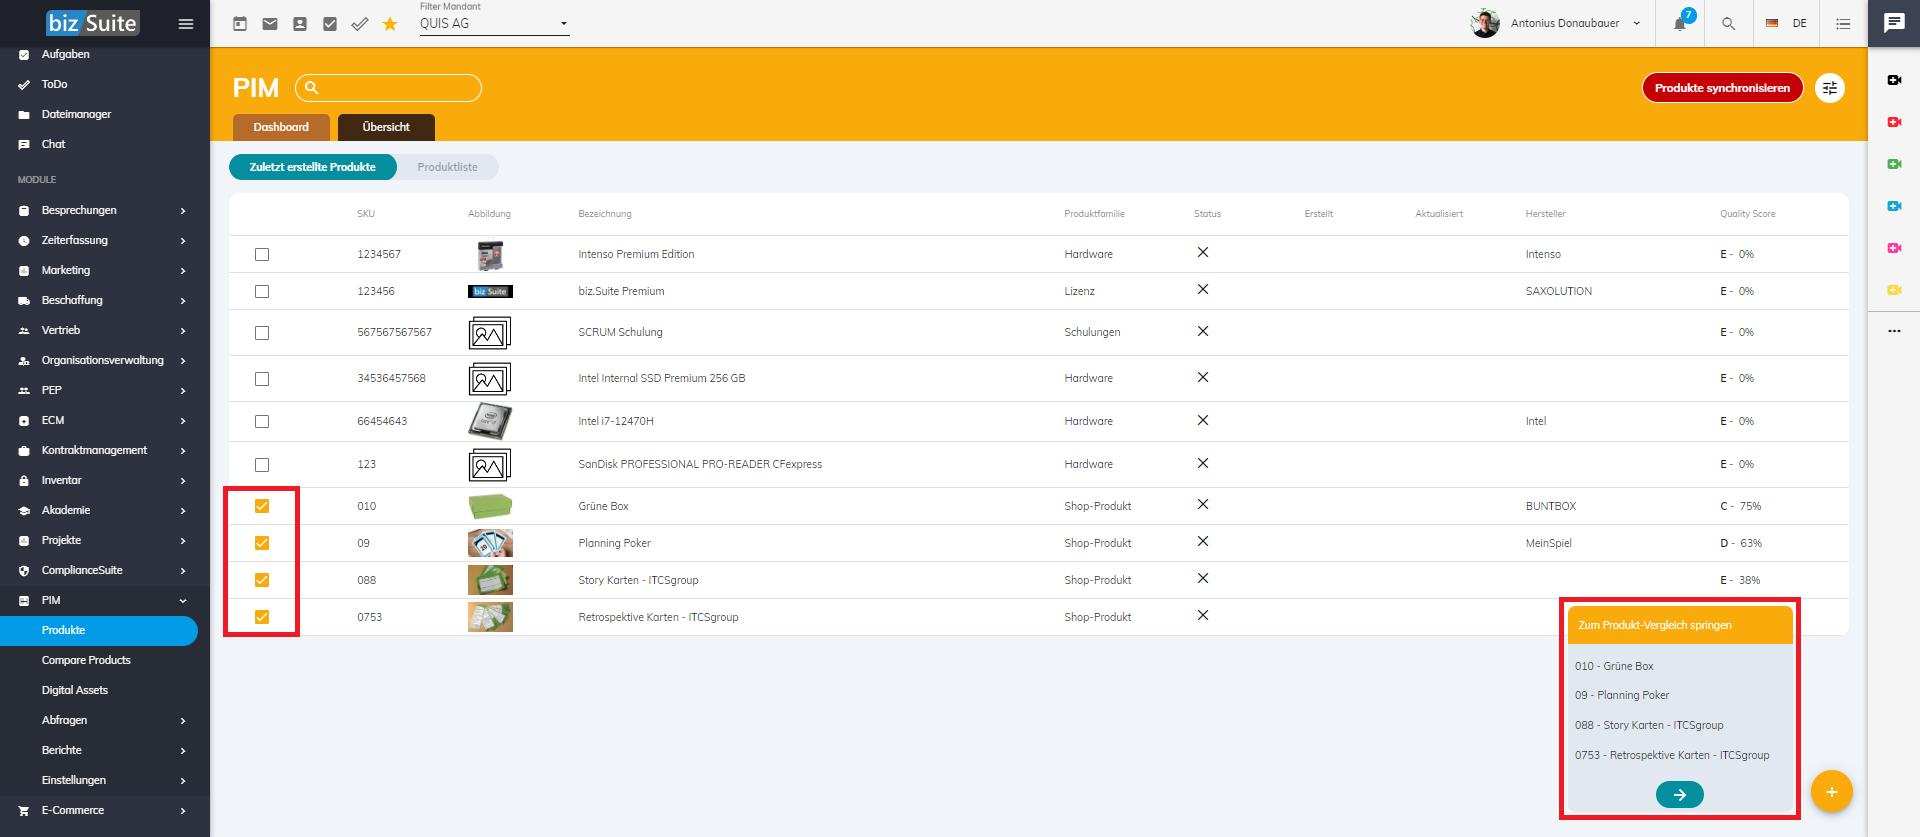Screen dimensions: 1920x837
Task: Expand the Zeiterfassung module
Action: pyautogui.click(x=104, y=241)
